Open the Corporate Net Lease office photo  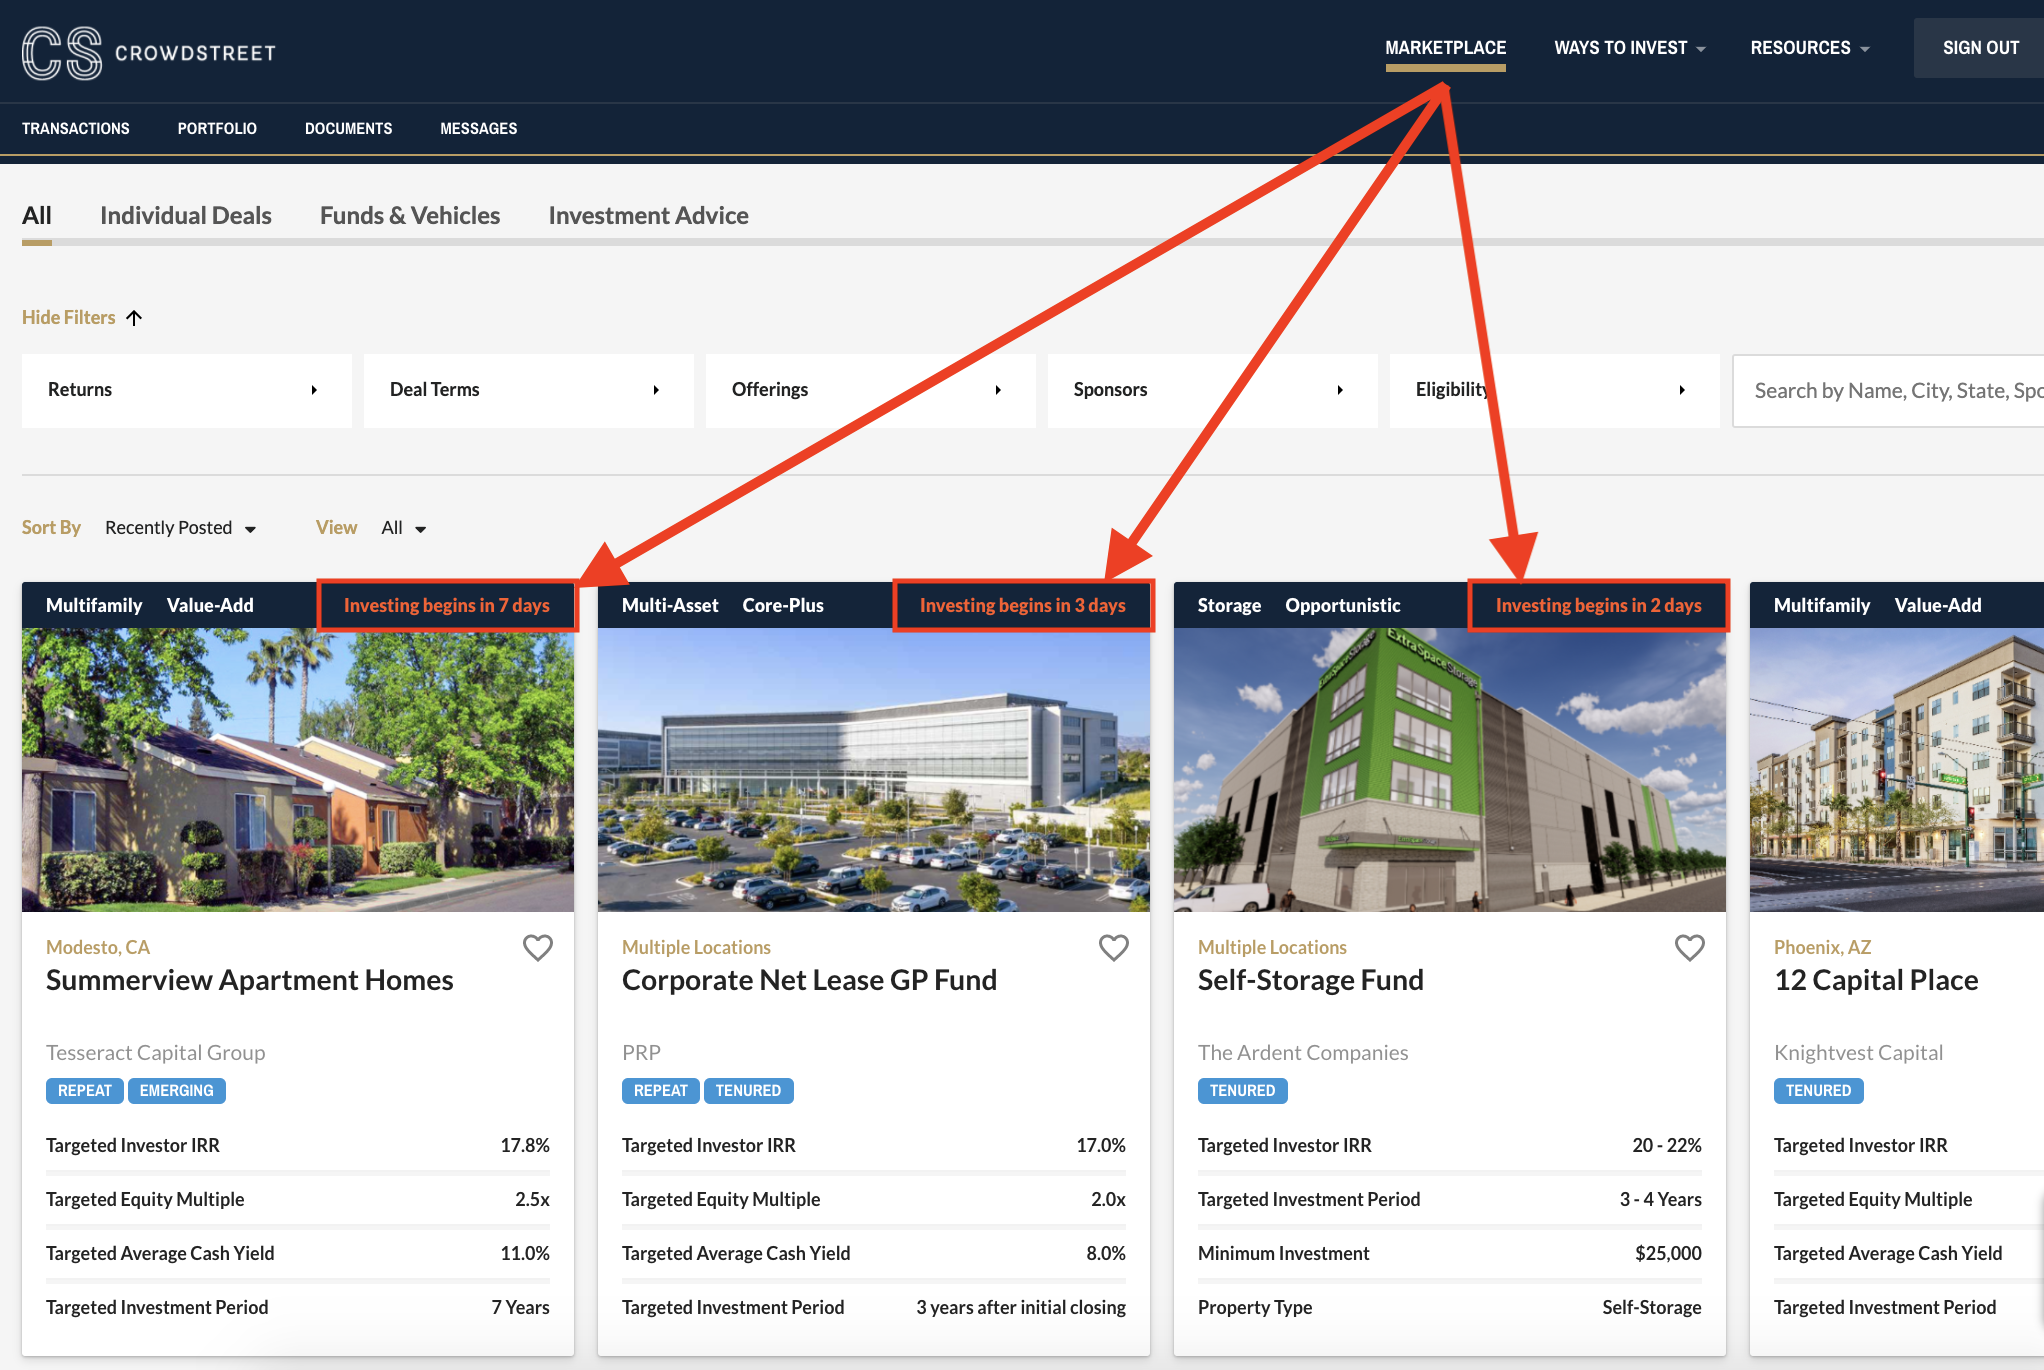pyautogui.click(x=874, y=770)
